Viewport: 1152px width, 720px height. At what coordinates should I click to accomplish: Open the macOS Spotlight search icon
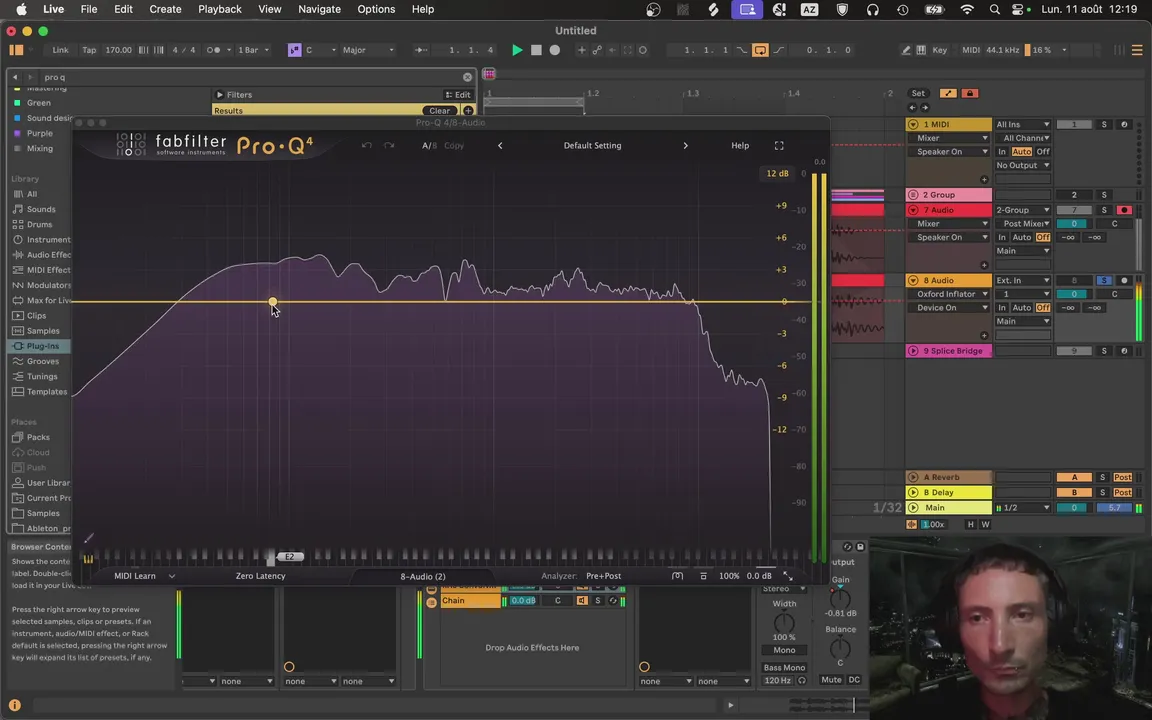pyautogui.click(x=994, y=9)
